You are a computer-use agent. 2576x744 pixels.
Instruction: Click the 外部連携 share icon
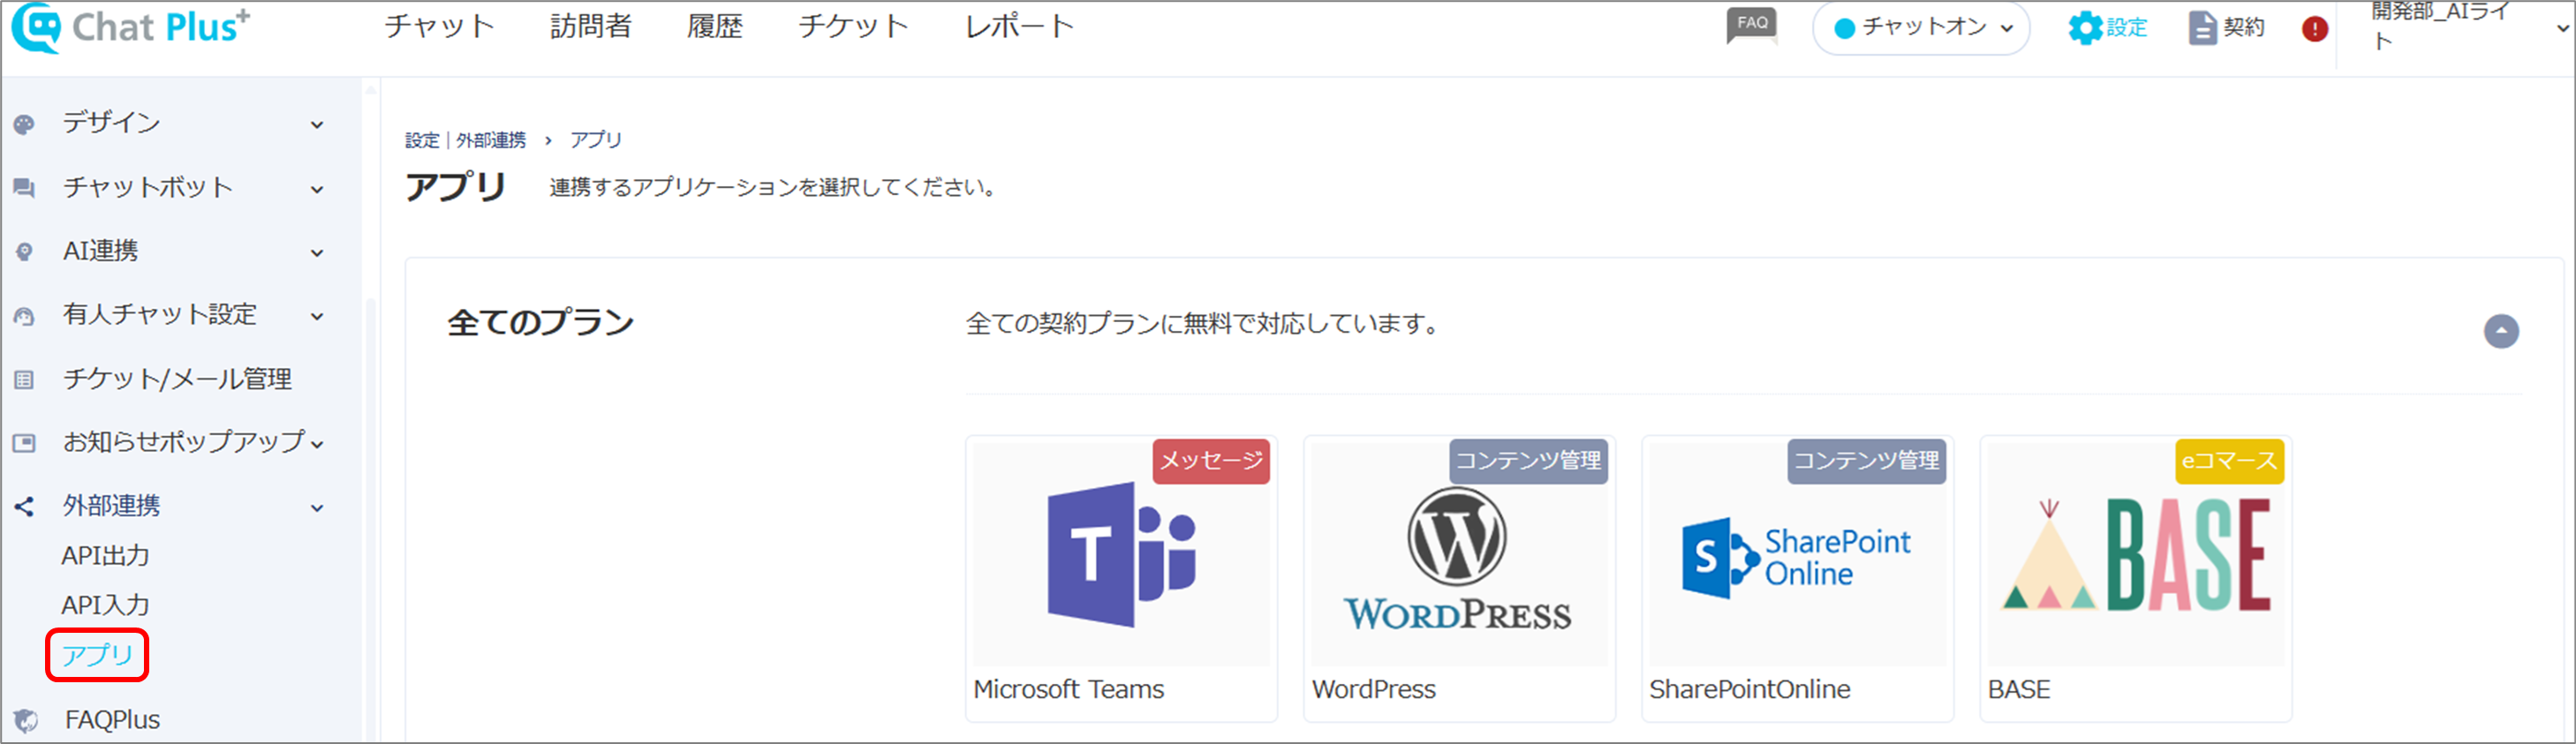tap(24, 507)
